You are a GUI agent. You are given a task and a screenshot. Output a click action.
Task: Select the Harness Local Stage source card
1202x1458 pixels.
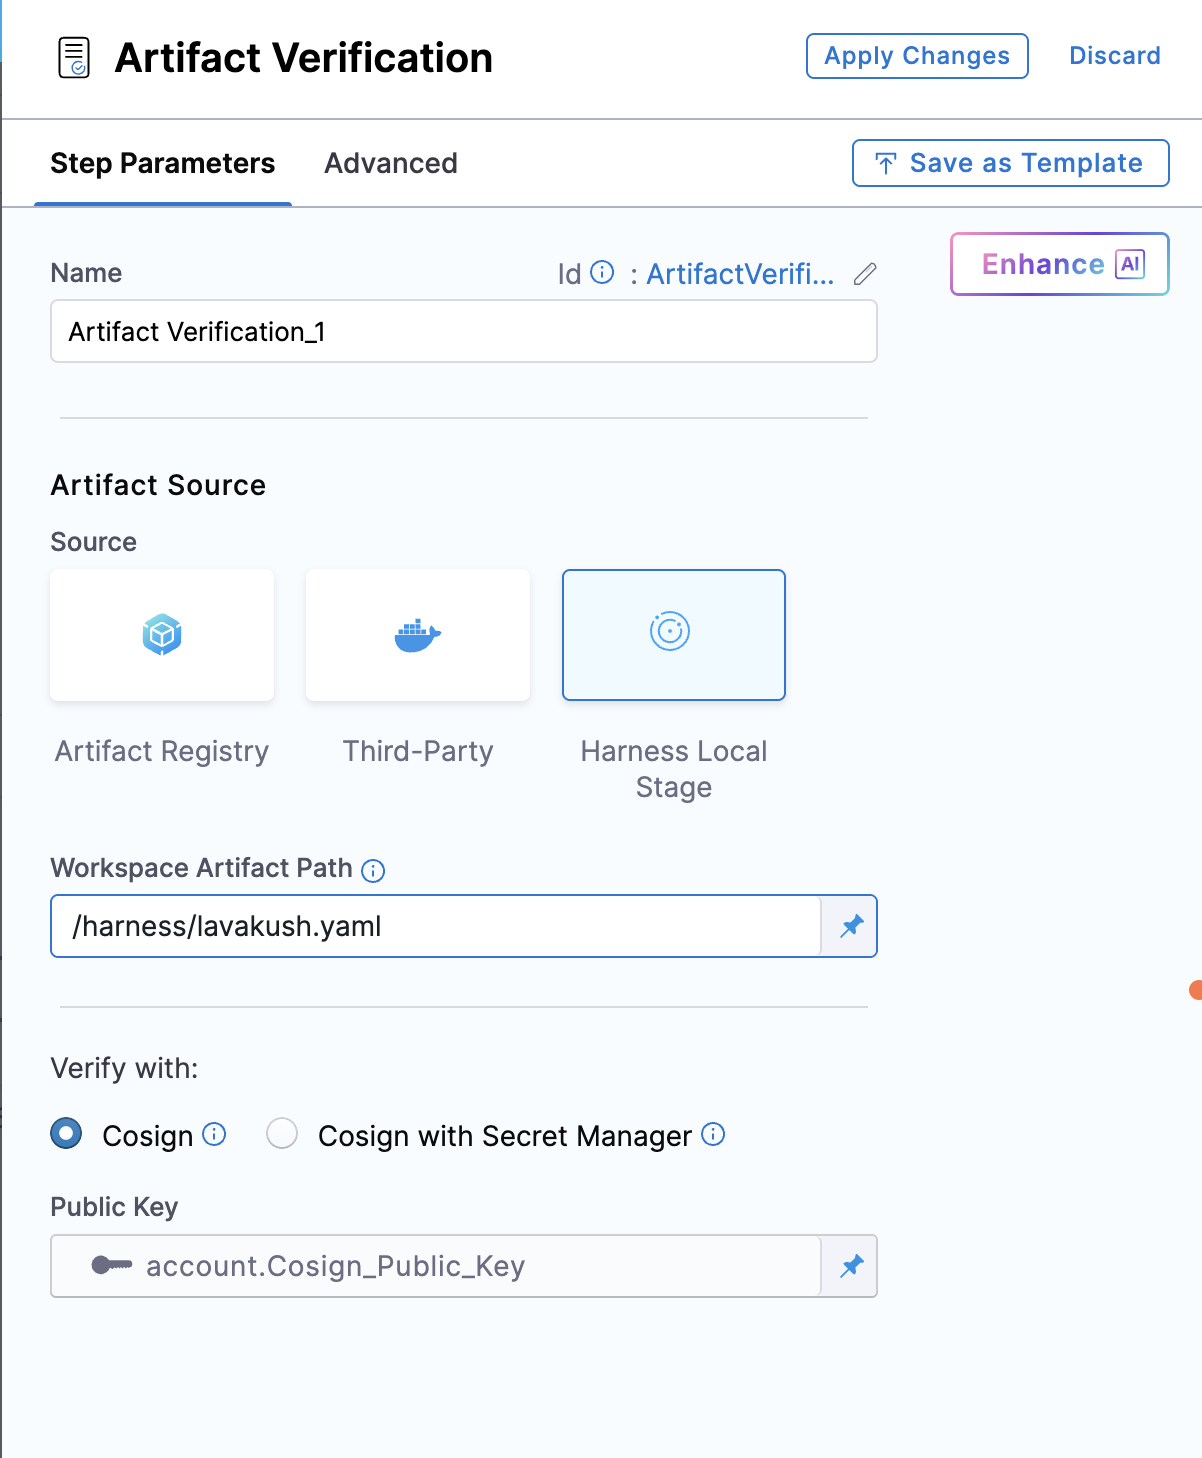tap(674, 635)
